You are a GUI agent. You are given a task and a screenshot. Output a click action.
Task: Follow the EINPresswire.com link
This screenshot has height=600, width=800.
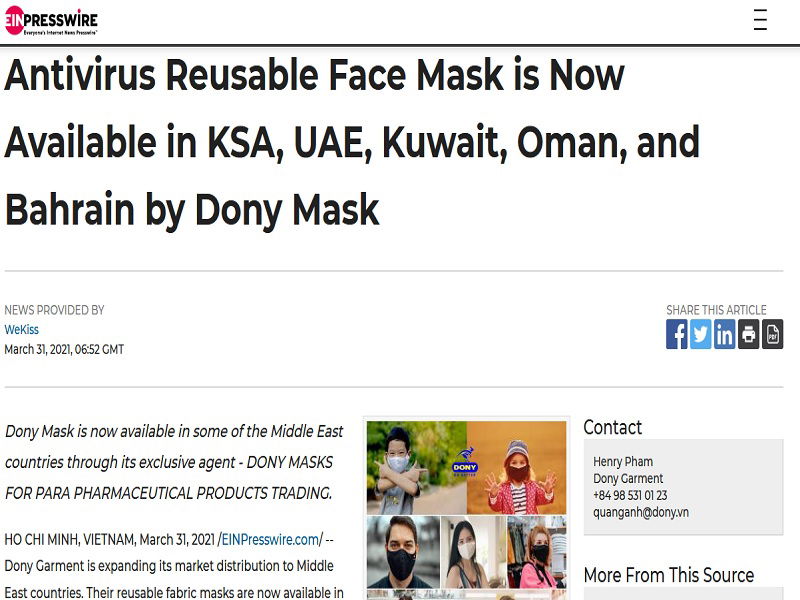[270, 539]
